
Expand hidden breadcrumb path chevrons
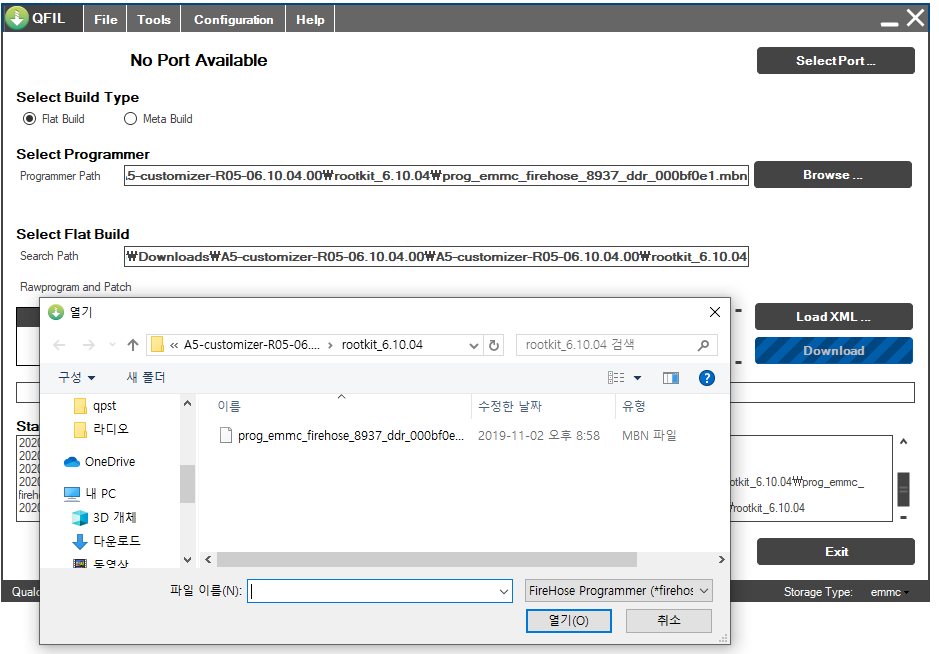tap(174, 345)
